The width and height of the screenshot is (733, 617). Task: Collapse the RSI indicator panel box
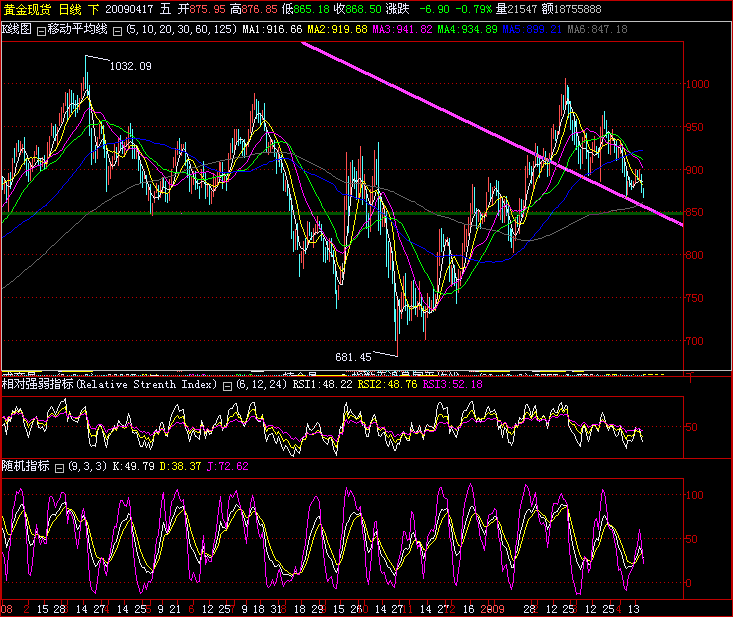pos(227,386)
